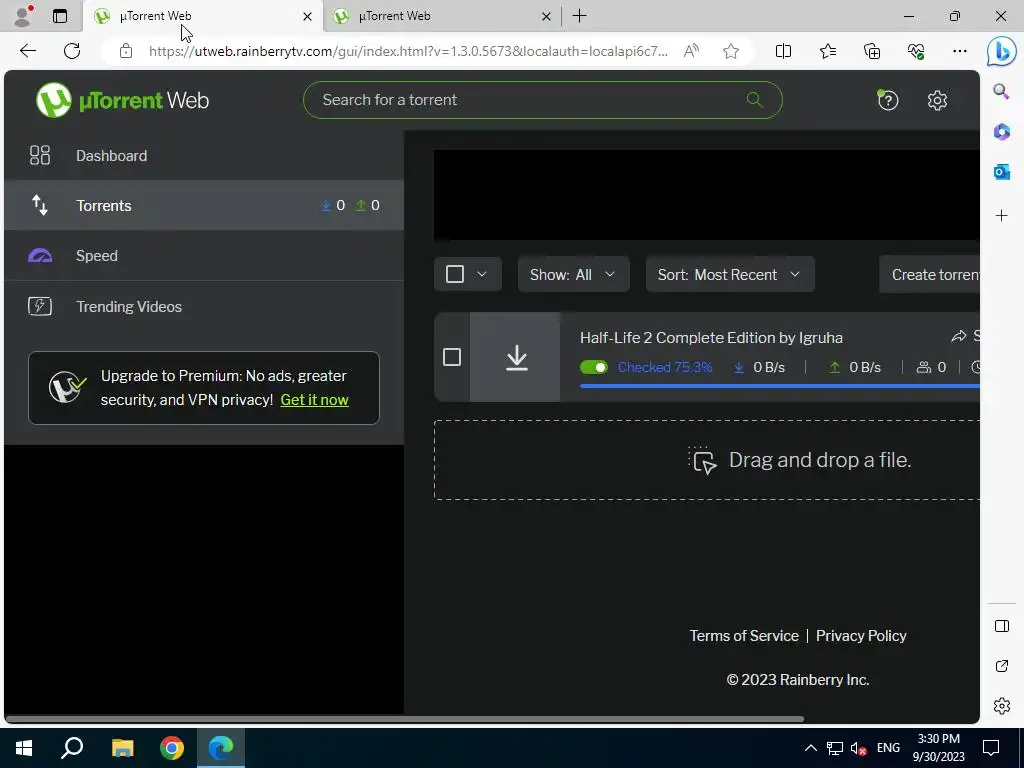Focus the Search for a torrent field
Screen dimensions: 1024x768
point(542,100)
